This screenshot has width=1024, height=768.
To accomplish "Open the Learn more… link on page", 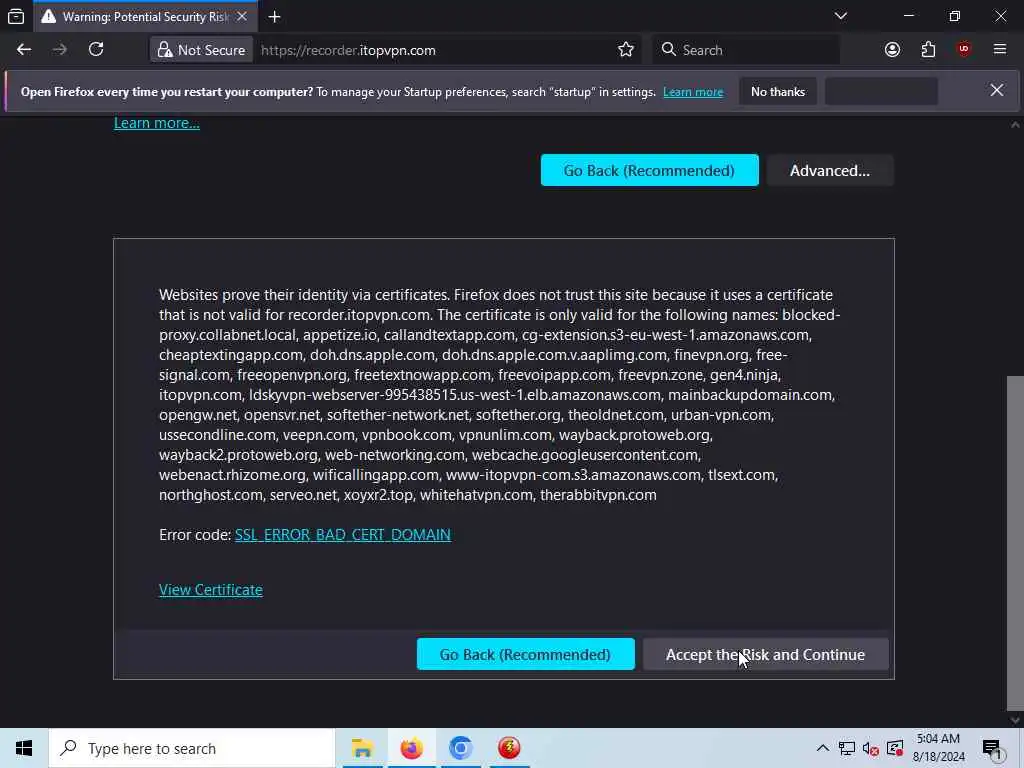I will pyautogui.click(x=157, y=123).
